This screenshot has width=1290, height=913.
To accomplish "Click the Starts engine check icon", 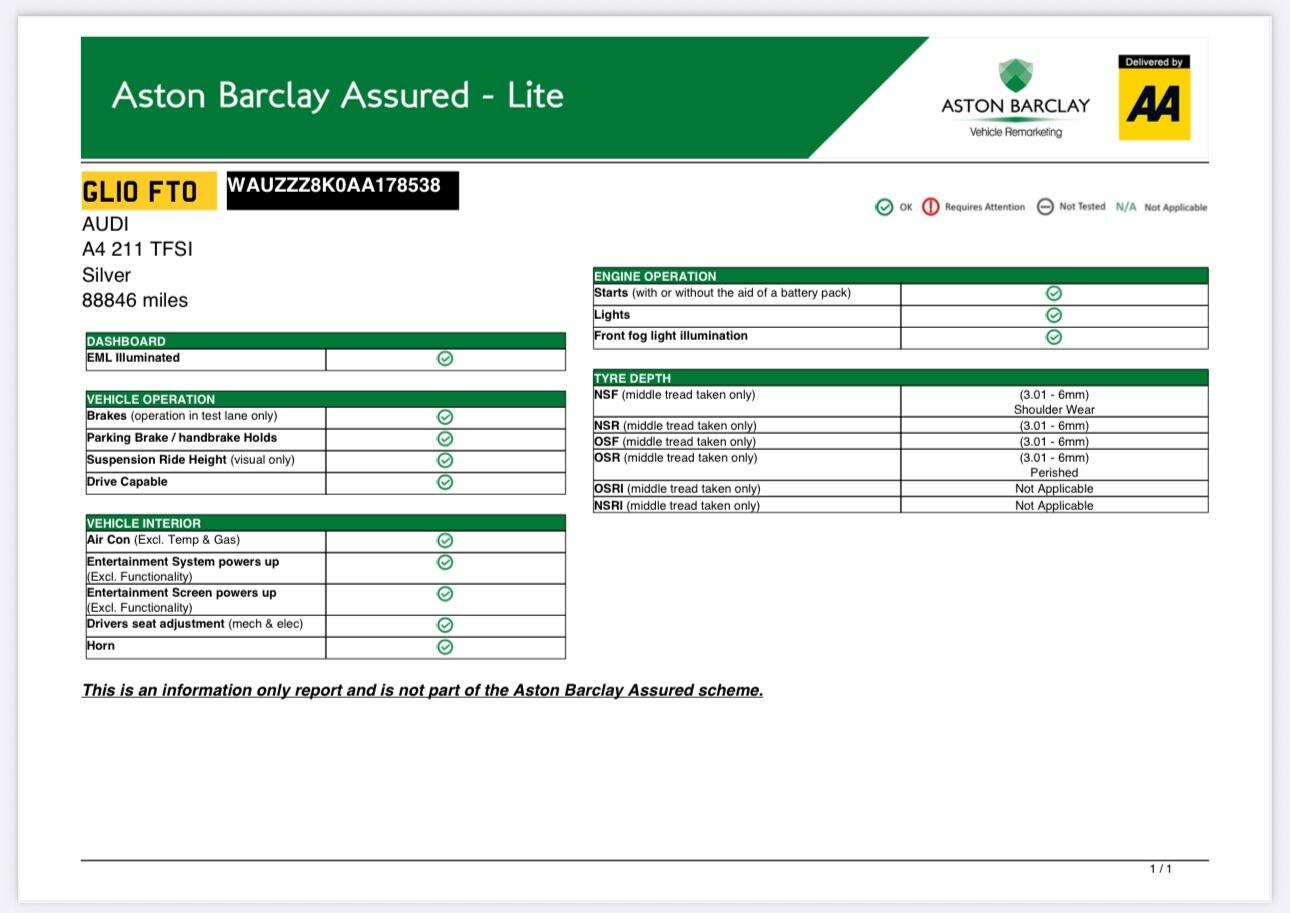I will (1053, 293).
